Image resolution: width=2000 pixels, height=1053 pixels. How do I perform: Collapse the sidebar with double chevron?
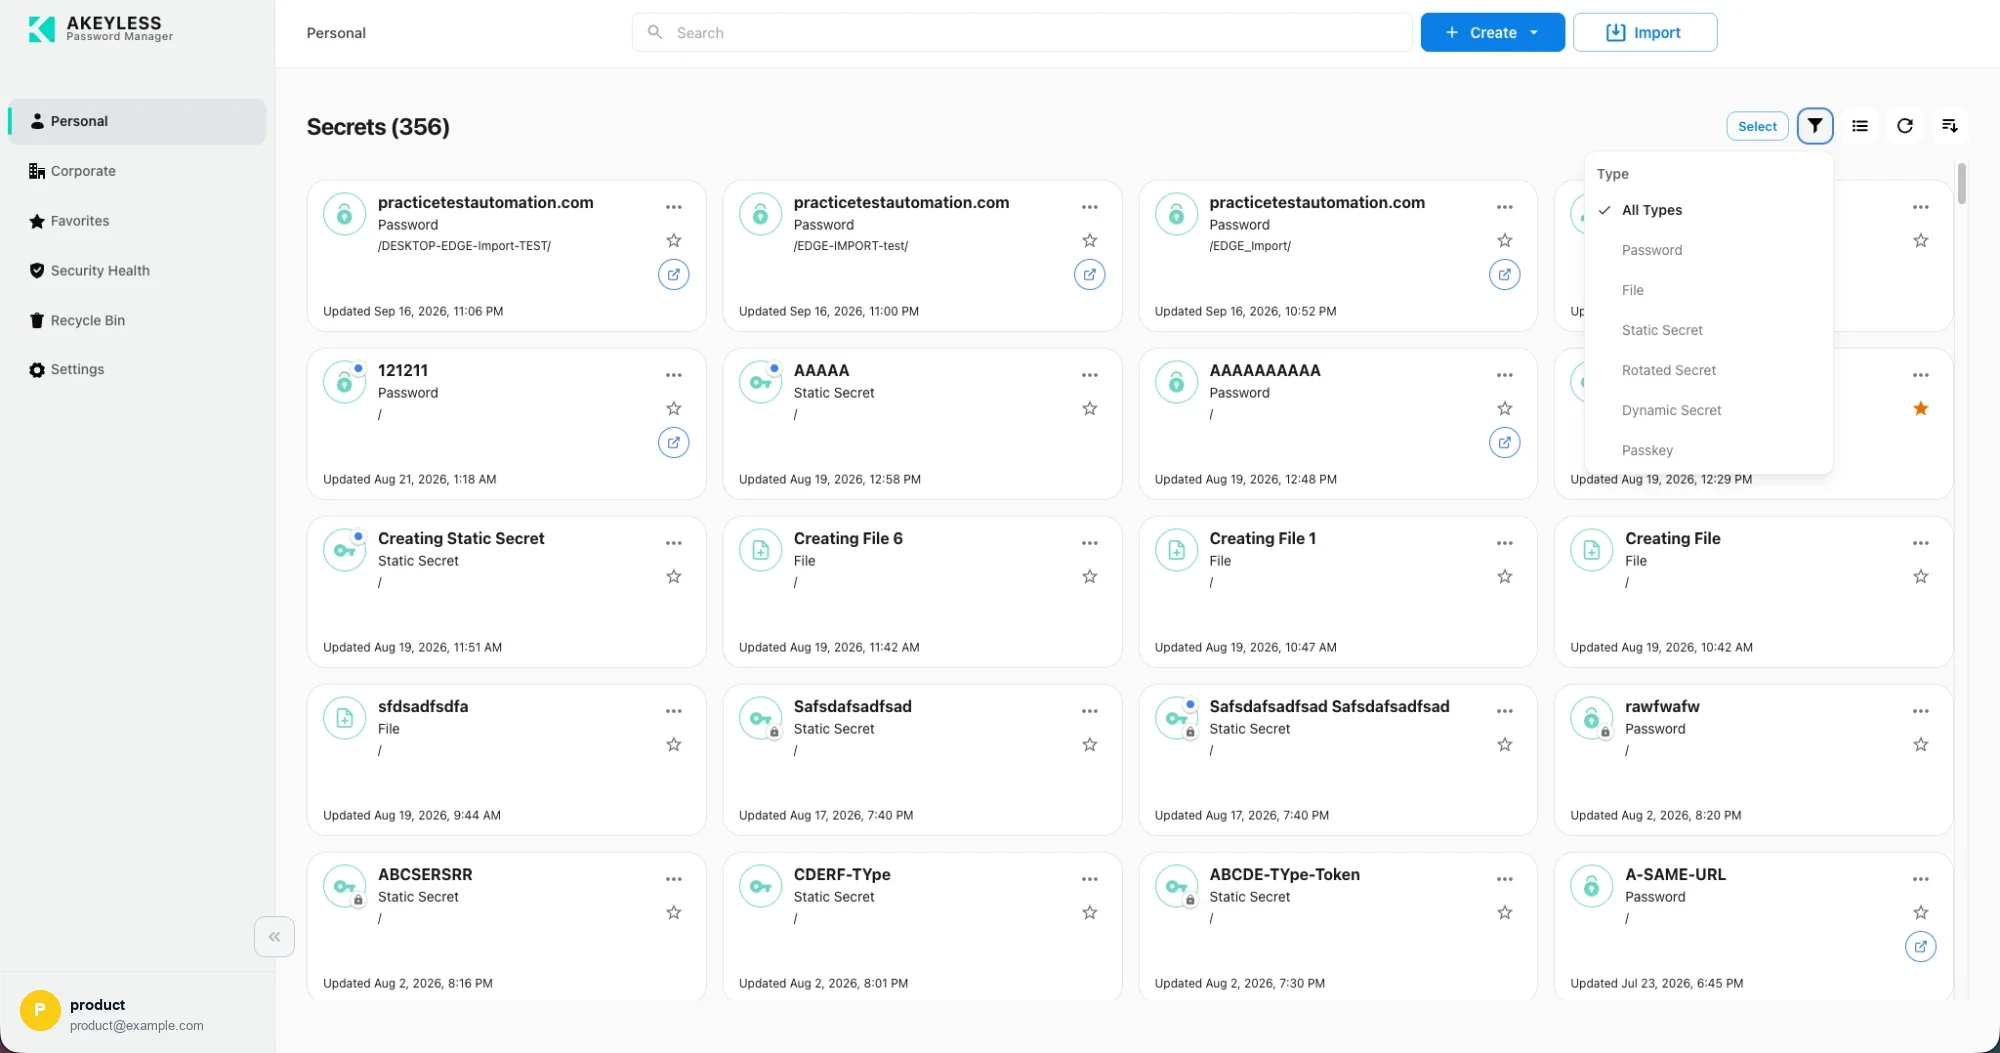pyautogui.click(x=274, y=937)
